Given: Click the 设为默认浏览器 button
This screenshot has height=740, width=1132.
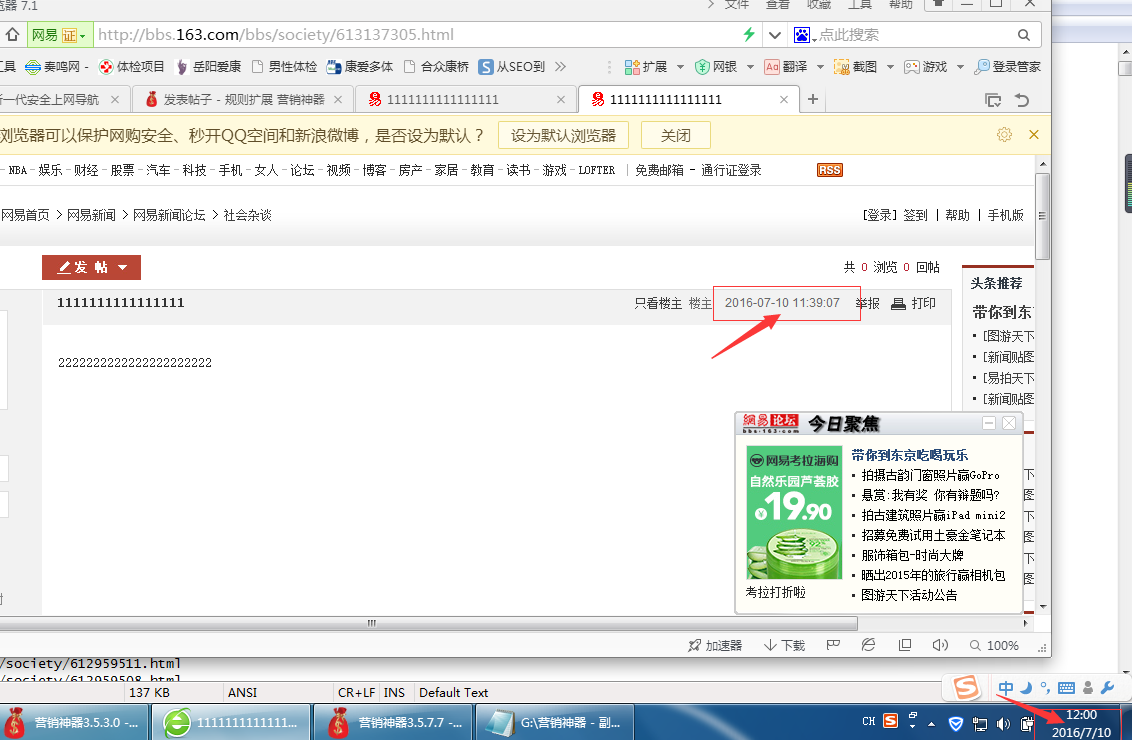Looking at the screenshot, I should [x=563, y=134].
